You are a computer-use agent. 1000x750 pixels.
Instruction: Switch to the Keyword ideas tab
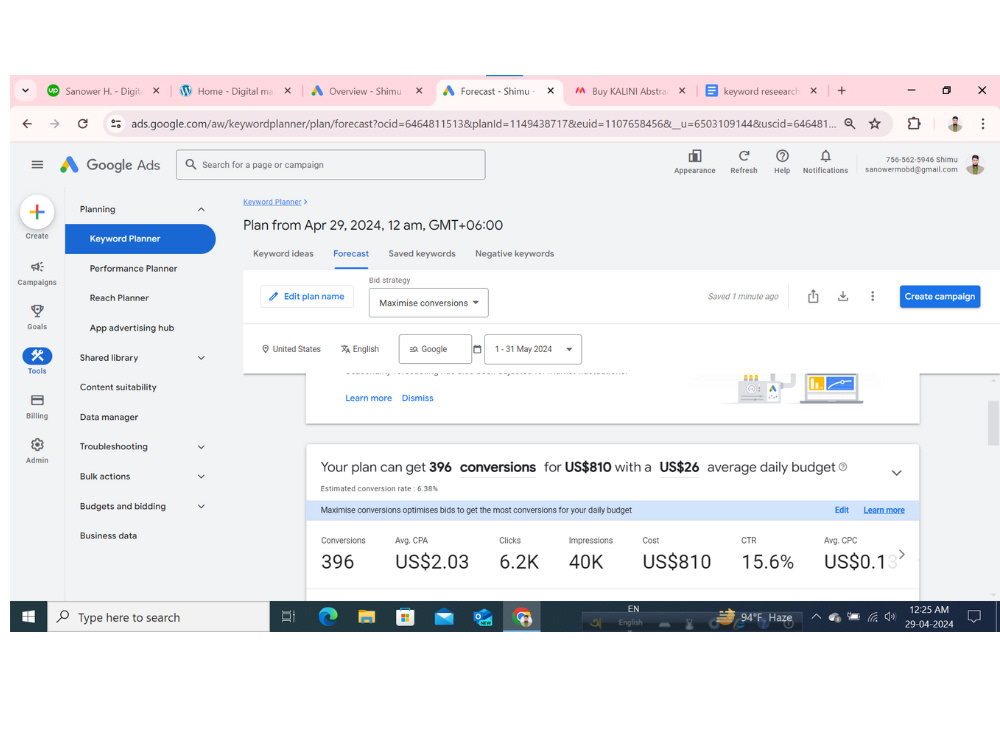[283, 254]
